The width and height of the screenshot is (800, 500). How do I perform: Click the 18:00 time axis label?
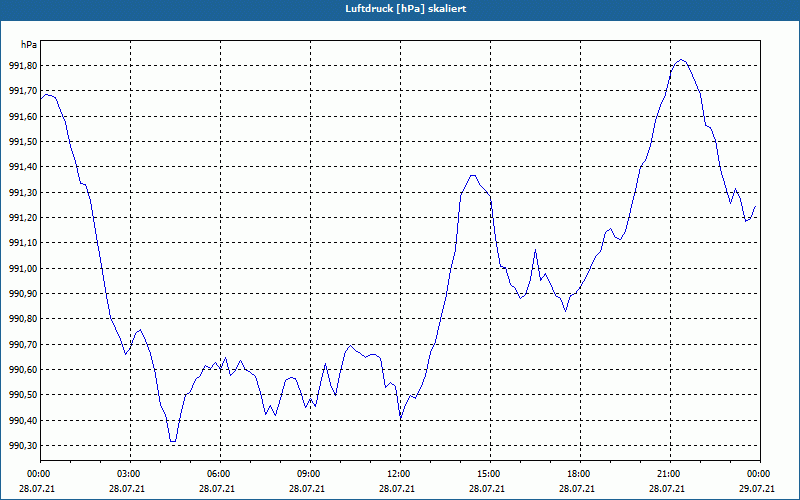pyautogui.click(x=580, y=474)
